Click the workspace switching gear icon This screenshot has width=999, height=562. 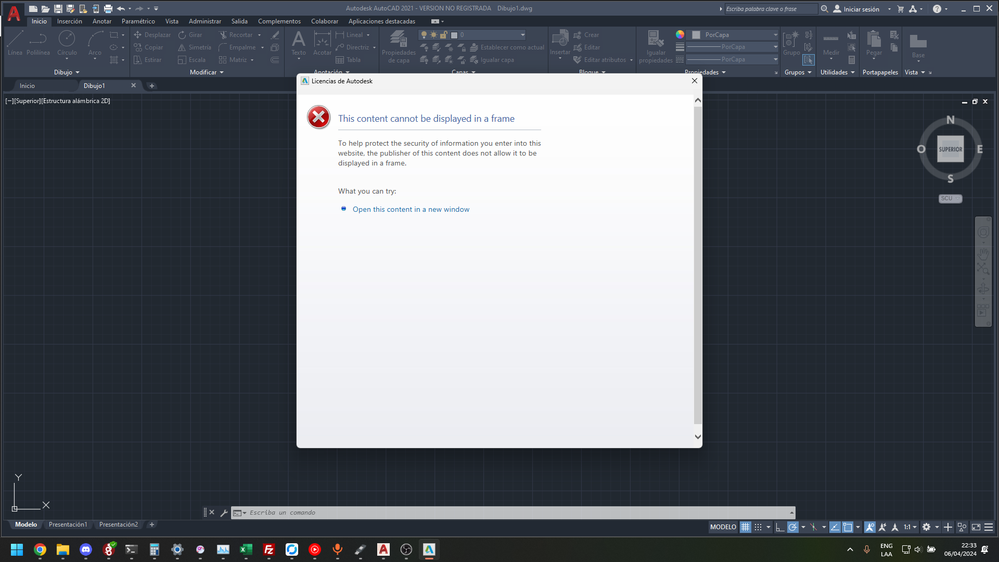926,527
